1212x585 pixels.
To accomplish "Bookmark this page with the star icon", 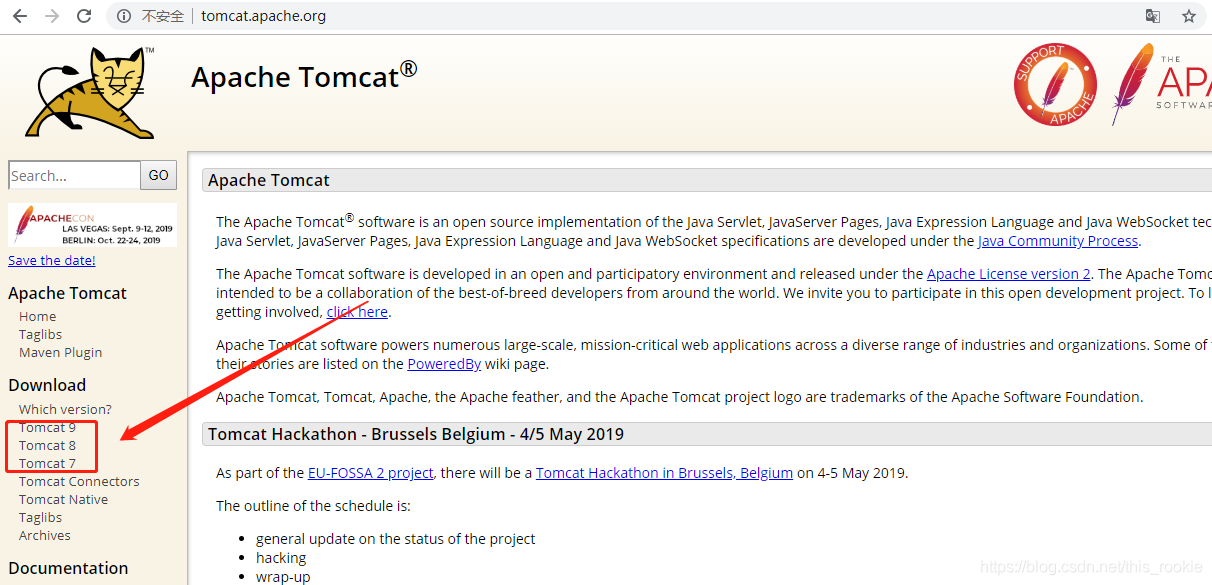I will (1189, 16).
